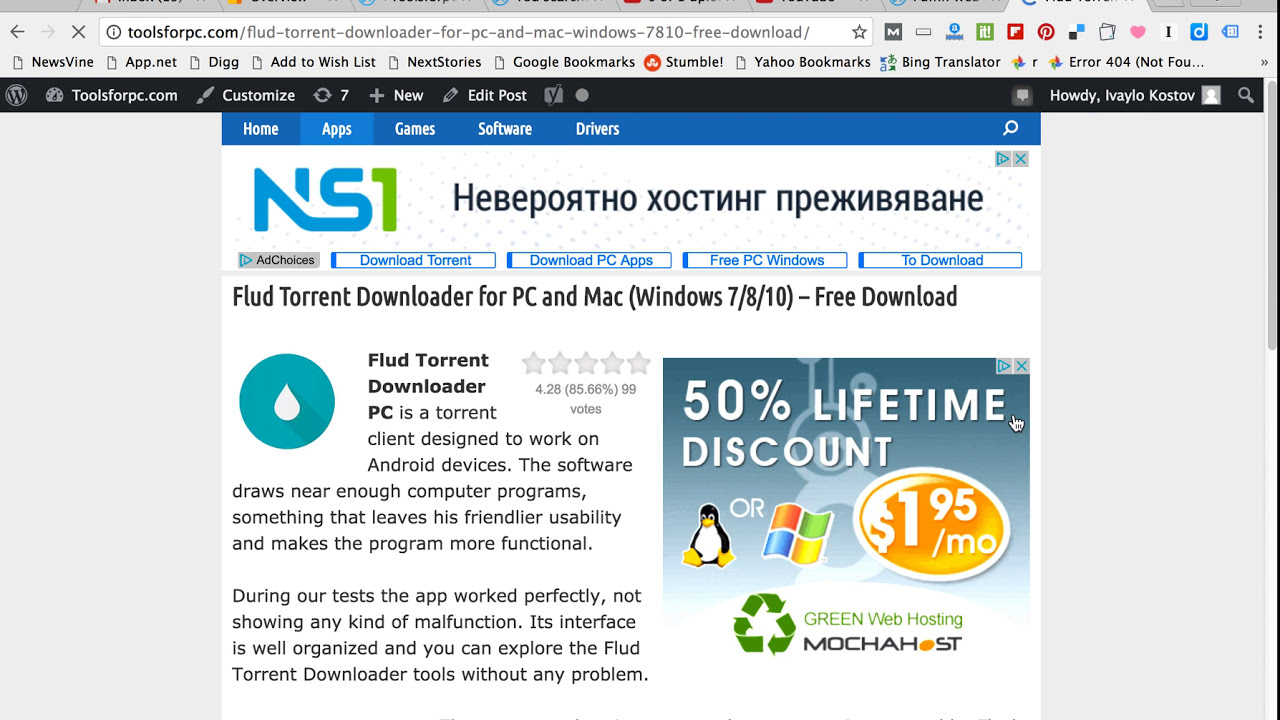Click Howdy, Ivaylo Kostov account menu
The width and height of the screenshot is (1280, 720).
1135,95
